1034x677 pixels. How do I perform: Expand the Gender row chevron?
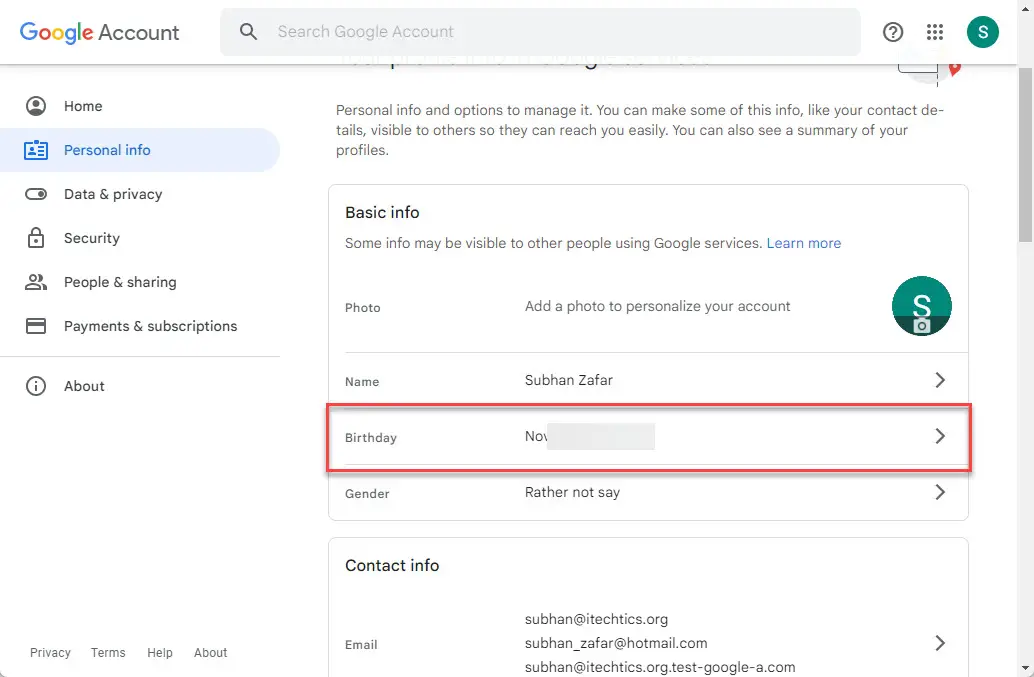939,492
